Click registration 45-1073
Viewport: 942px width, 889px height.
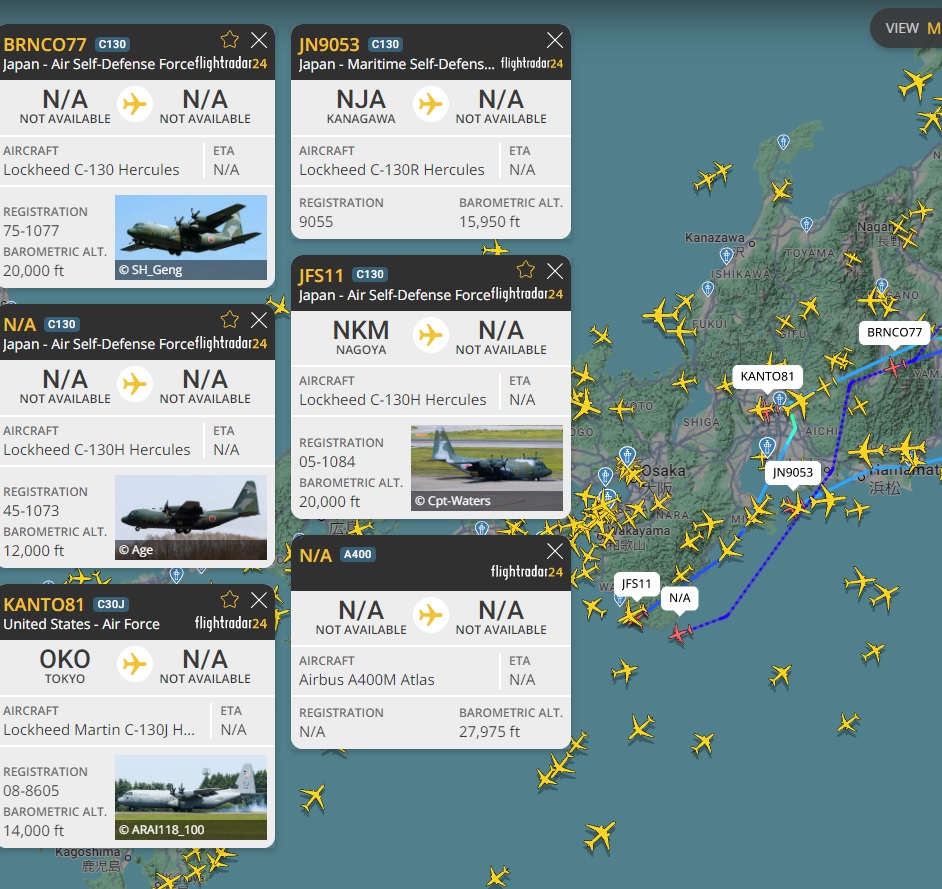coord(31,511)
